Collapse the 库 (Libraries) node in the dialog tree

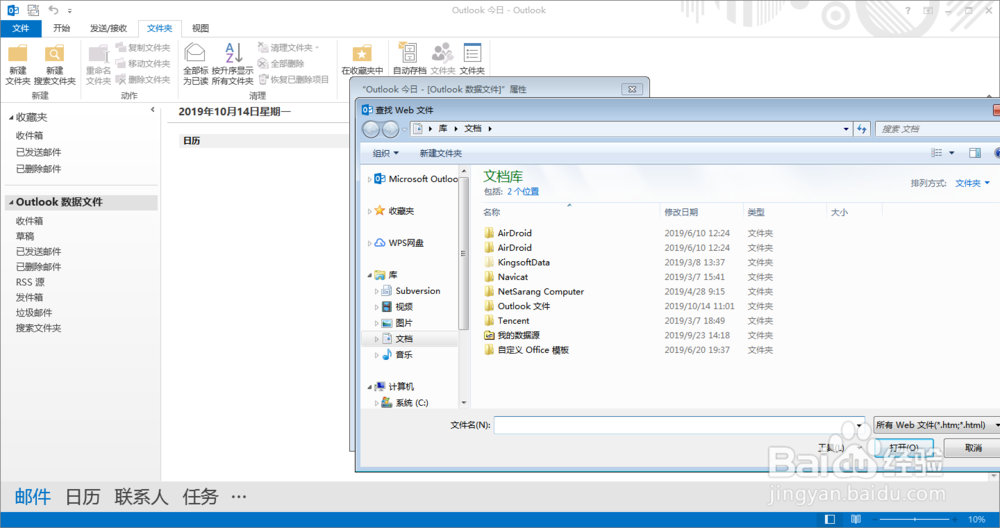point(369,275)
